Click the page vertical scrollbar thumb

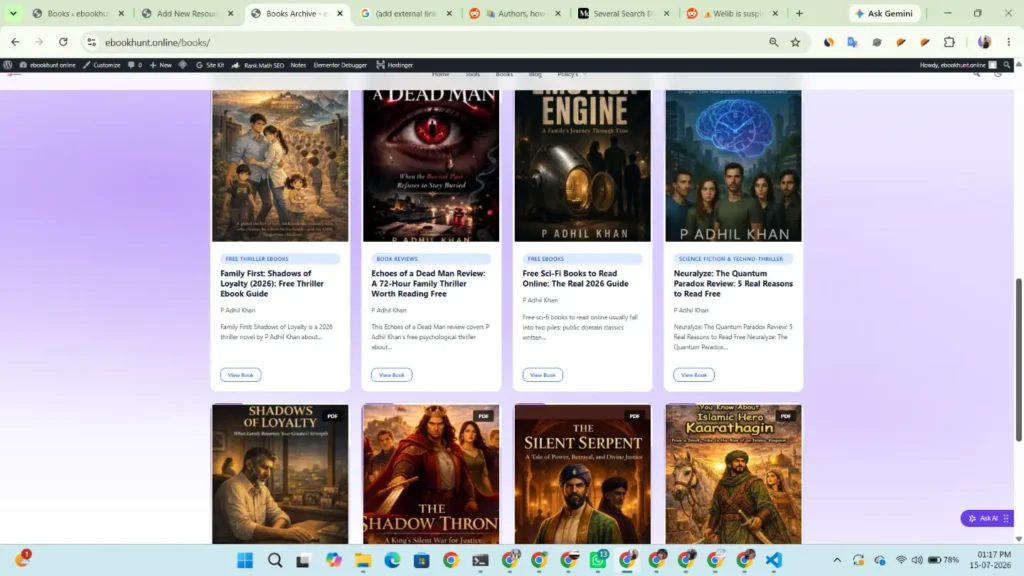click(x=1018, y=360)
